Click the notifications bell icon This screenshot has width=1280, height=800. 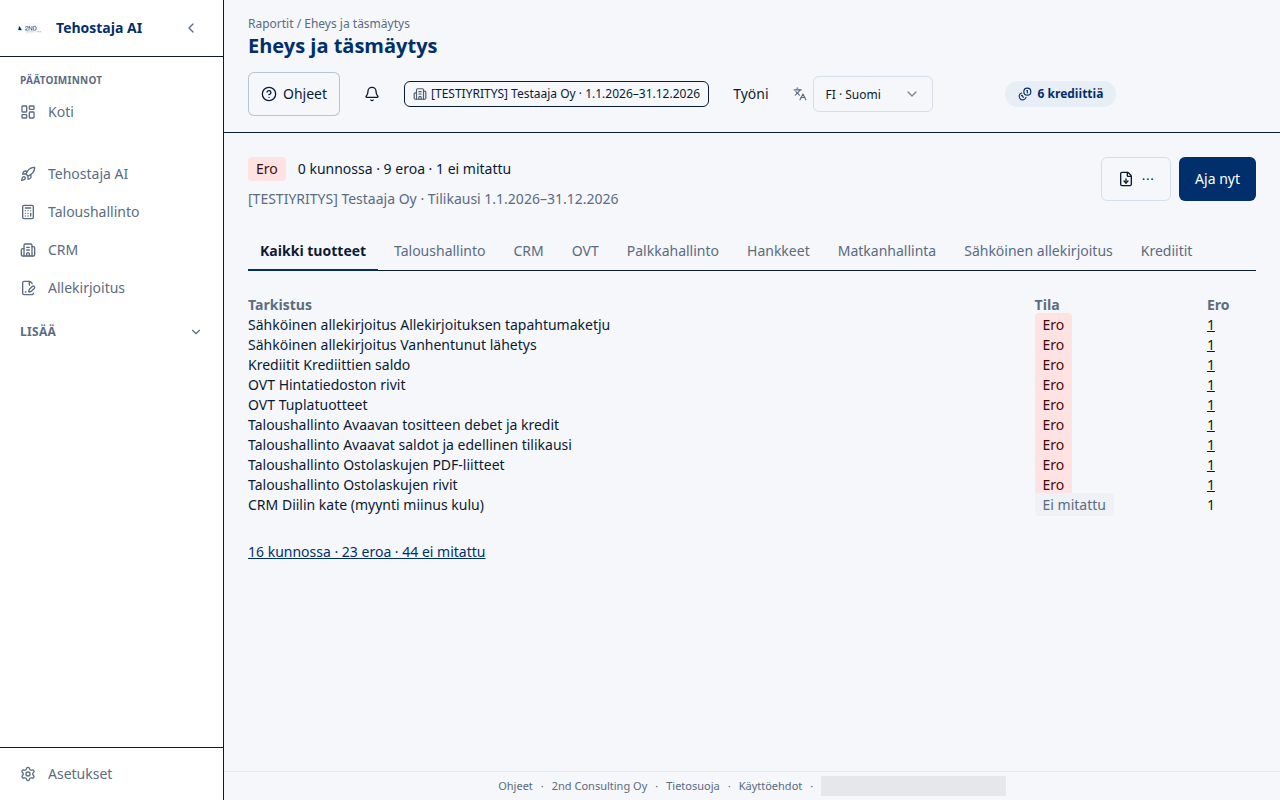click(372, 94)
